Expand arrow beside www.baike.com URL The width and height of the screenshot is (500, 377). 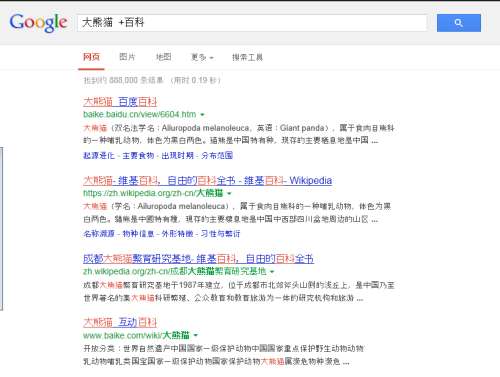(x=196, y=335)
